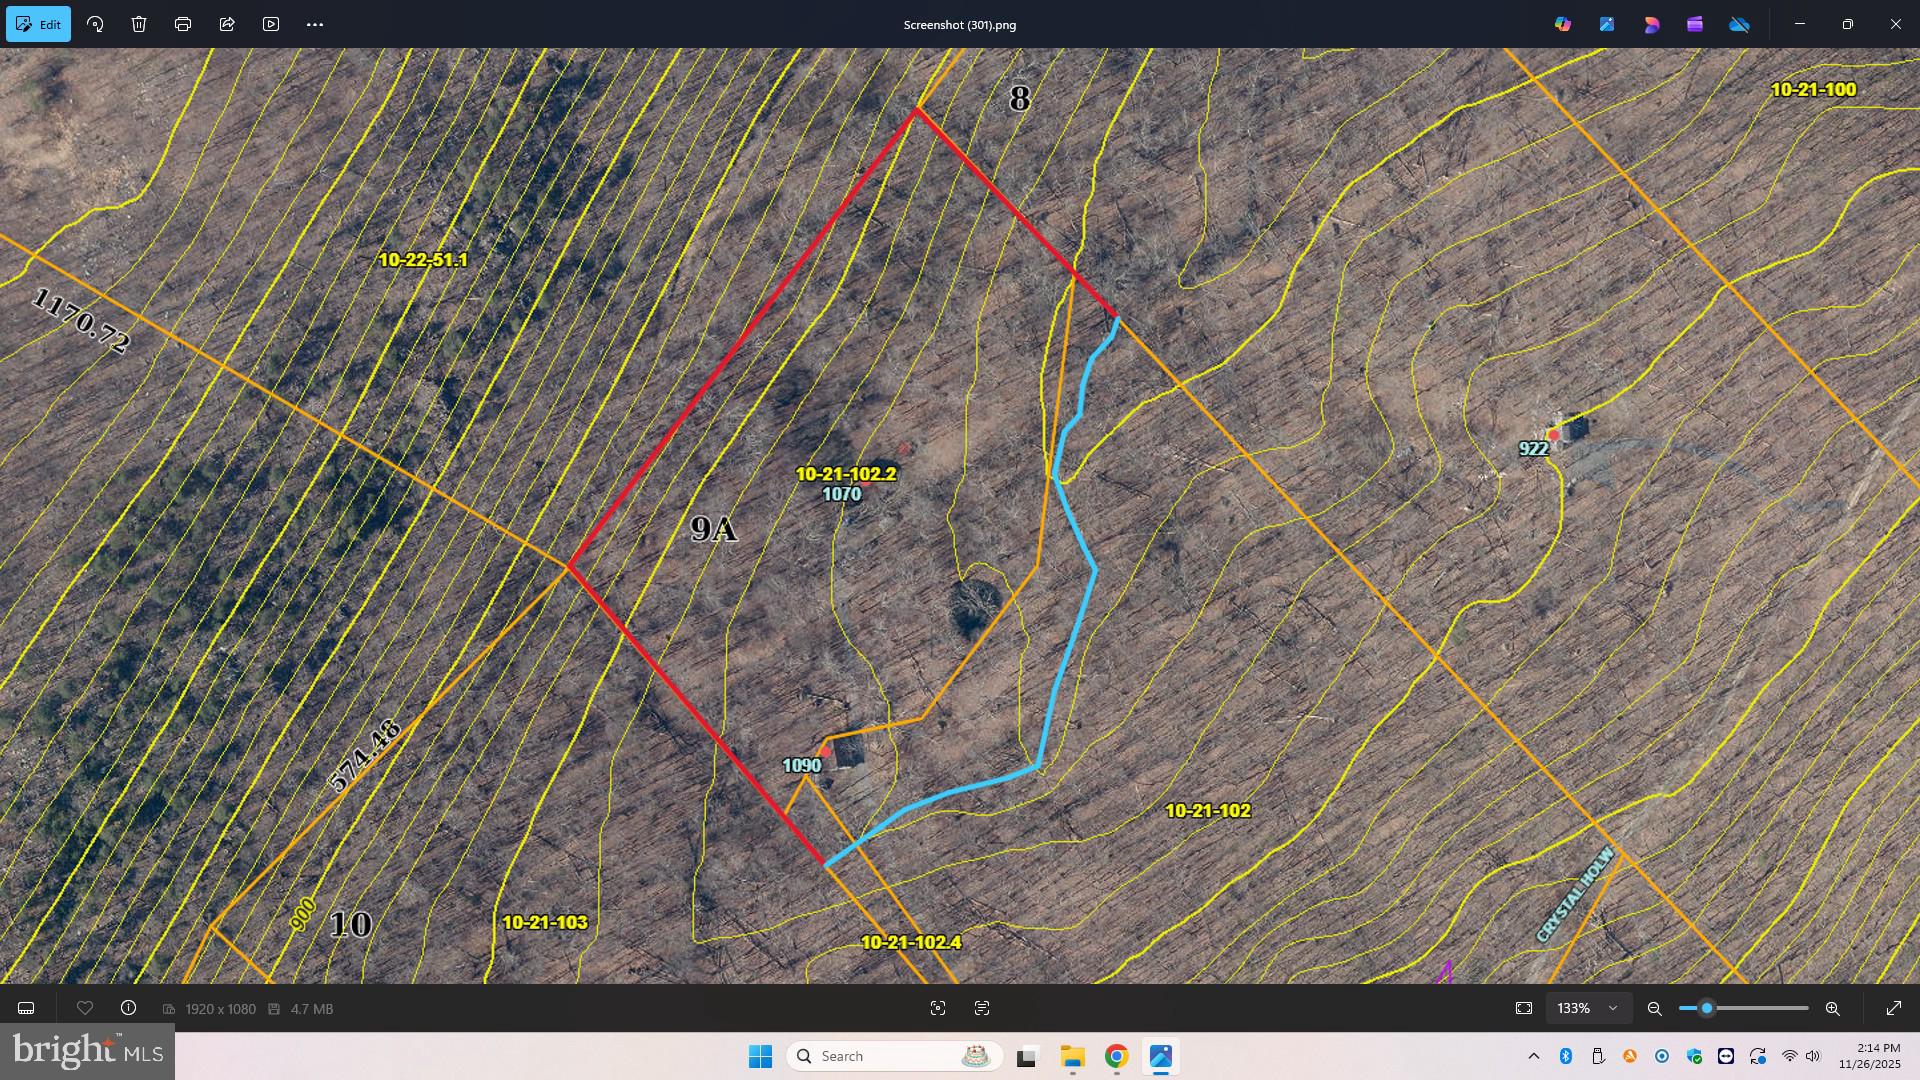Screen dimensions: 1920x1080
Task: Adjust the zoom slider
Action: click(x=1707, y=1008)
